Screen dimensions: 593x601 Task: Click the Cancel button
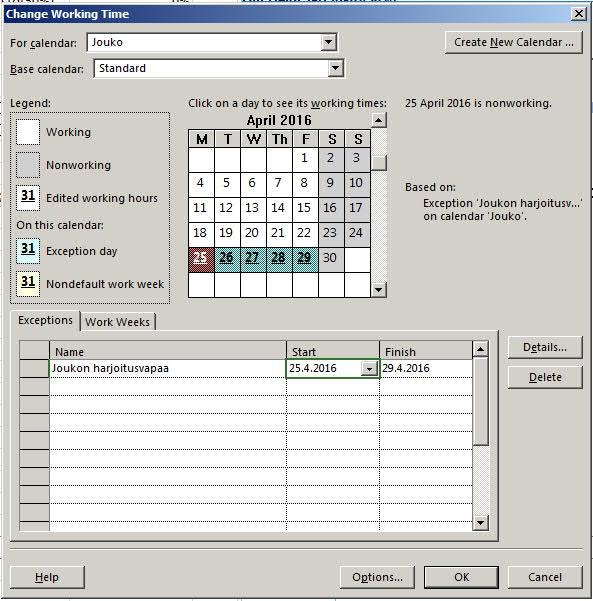(x=545, y=577)
